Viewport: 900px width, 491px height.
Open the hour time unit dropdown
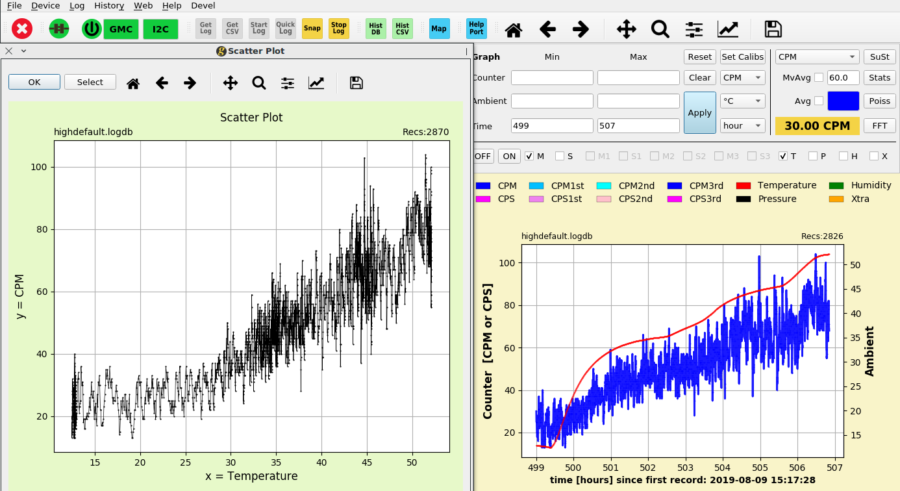pos(742,126)
